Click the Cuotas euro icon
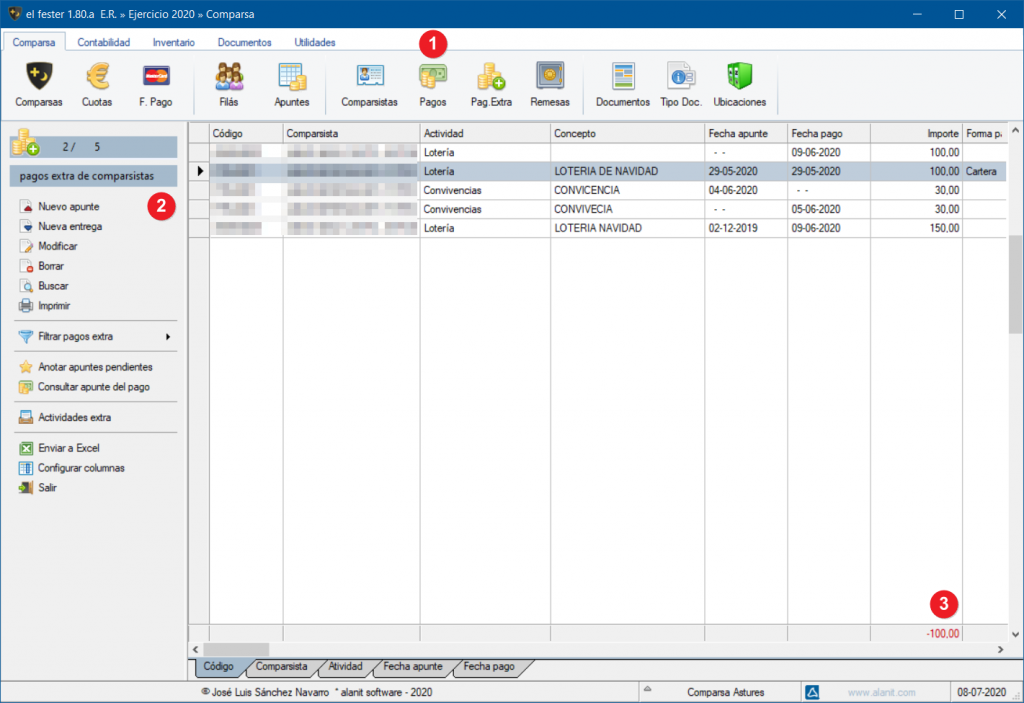Viewport: 1024px width, 703px height. coord(97,77)
